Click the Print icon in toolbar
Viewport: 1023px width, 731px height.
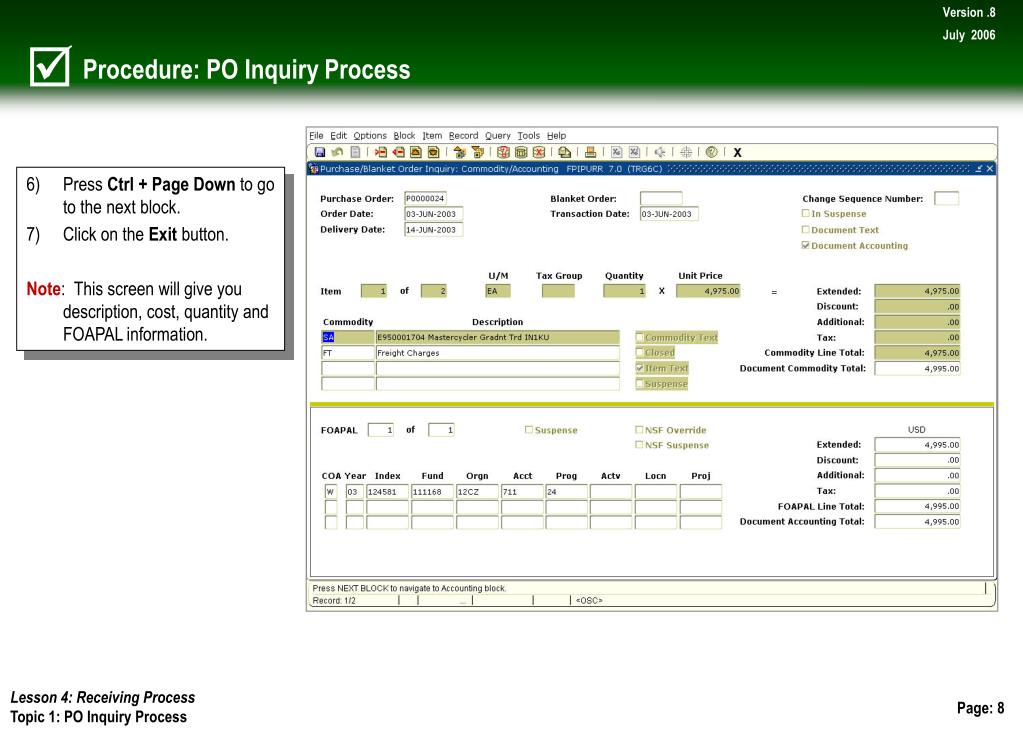pyautogui.click(x=590, y=153)
